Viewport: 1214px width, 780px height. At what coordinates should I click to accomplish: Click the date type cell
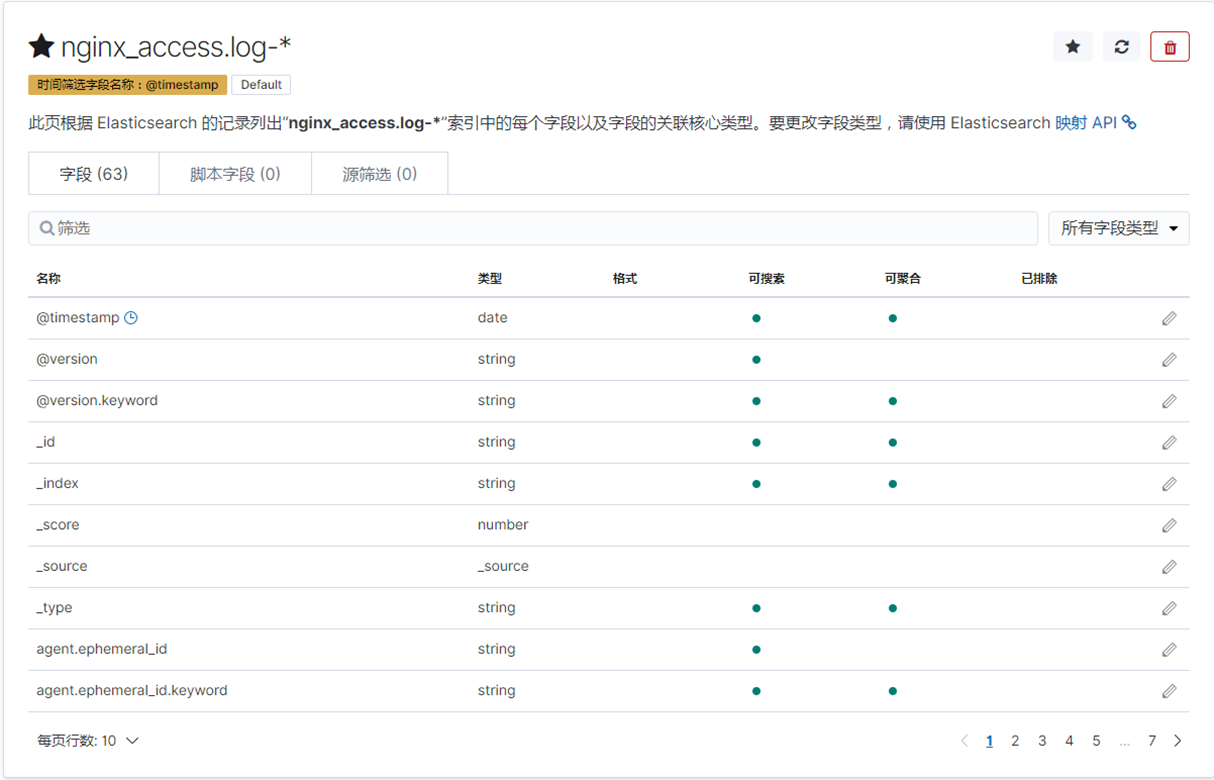(493, 318)
